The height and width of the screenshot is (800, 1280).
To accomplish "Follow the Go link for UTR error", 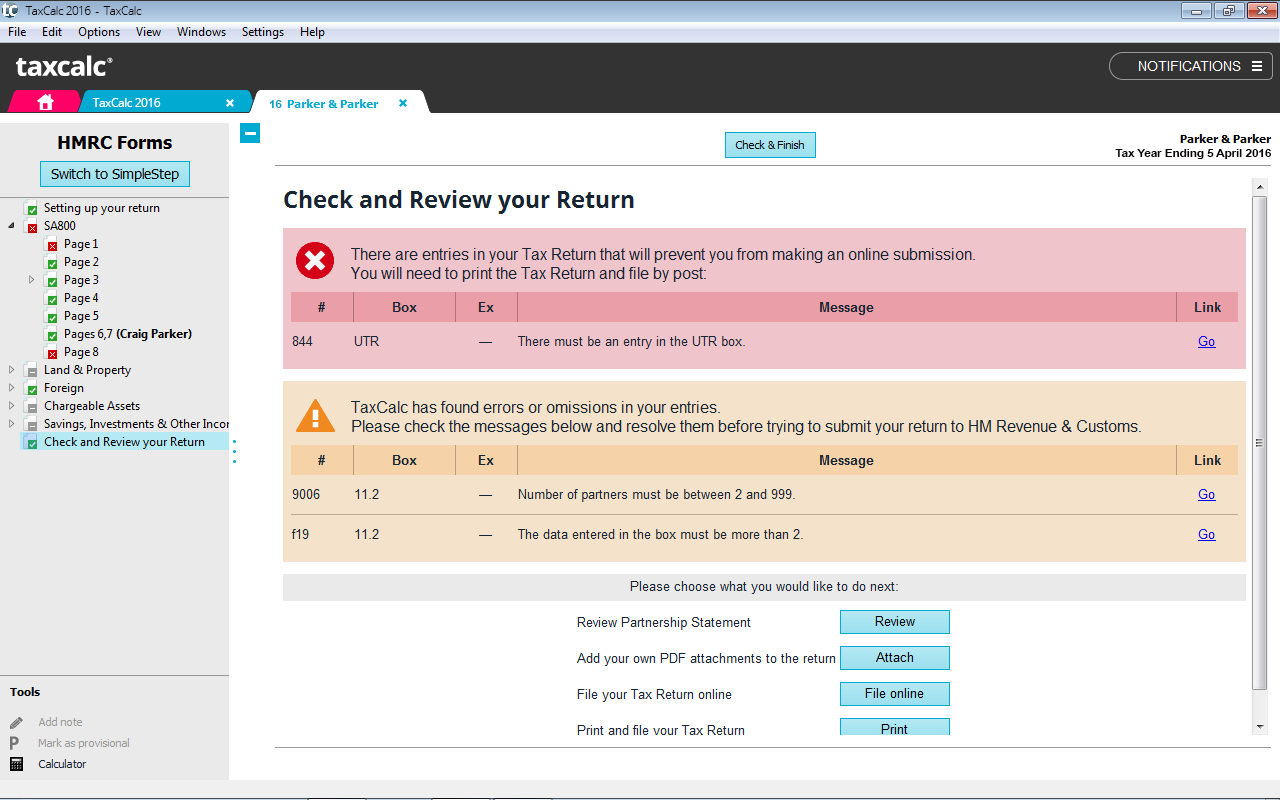I will (1206, 342).
